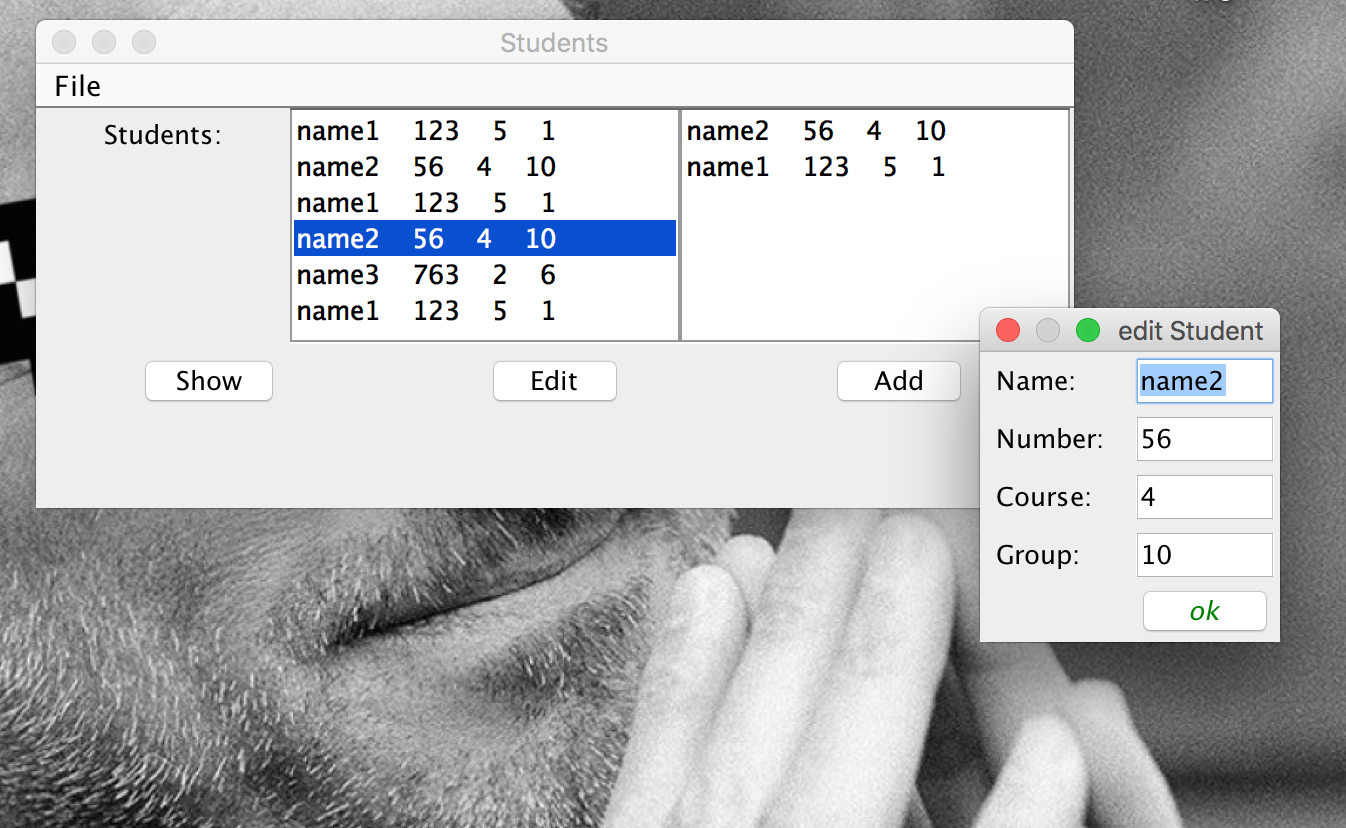The height and width of the screenshot is (828, 1346).
Task: Maximize the edit Student dialog with green button
Action: click(1087, 330)
